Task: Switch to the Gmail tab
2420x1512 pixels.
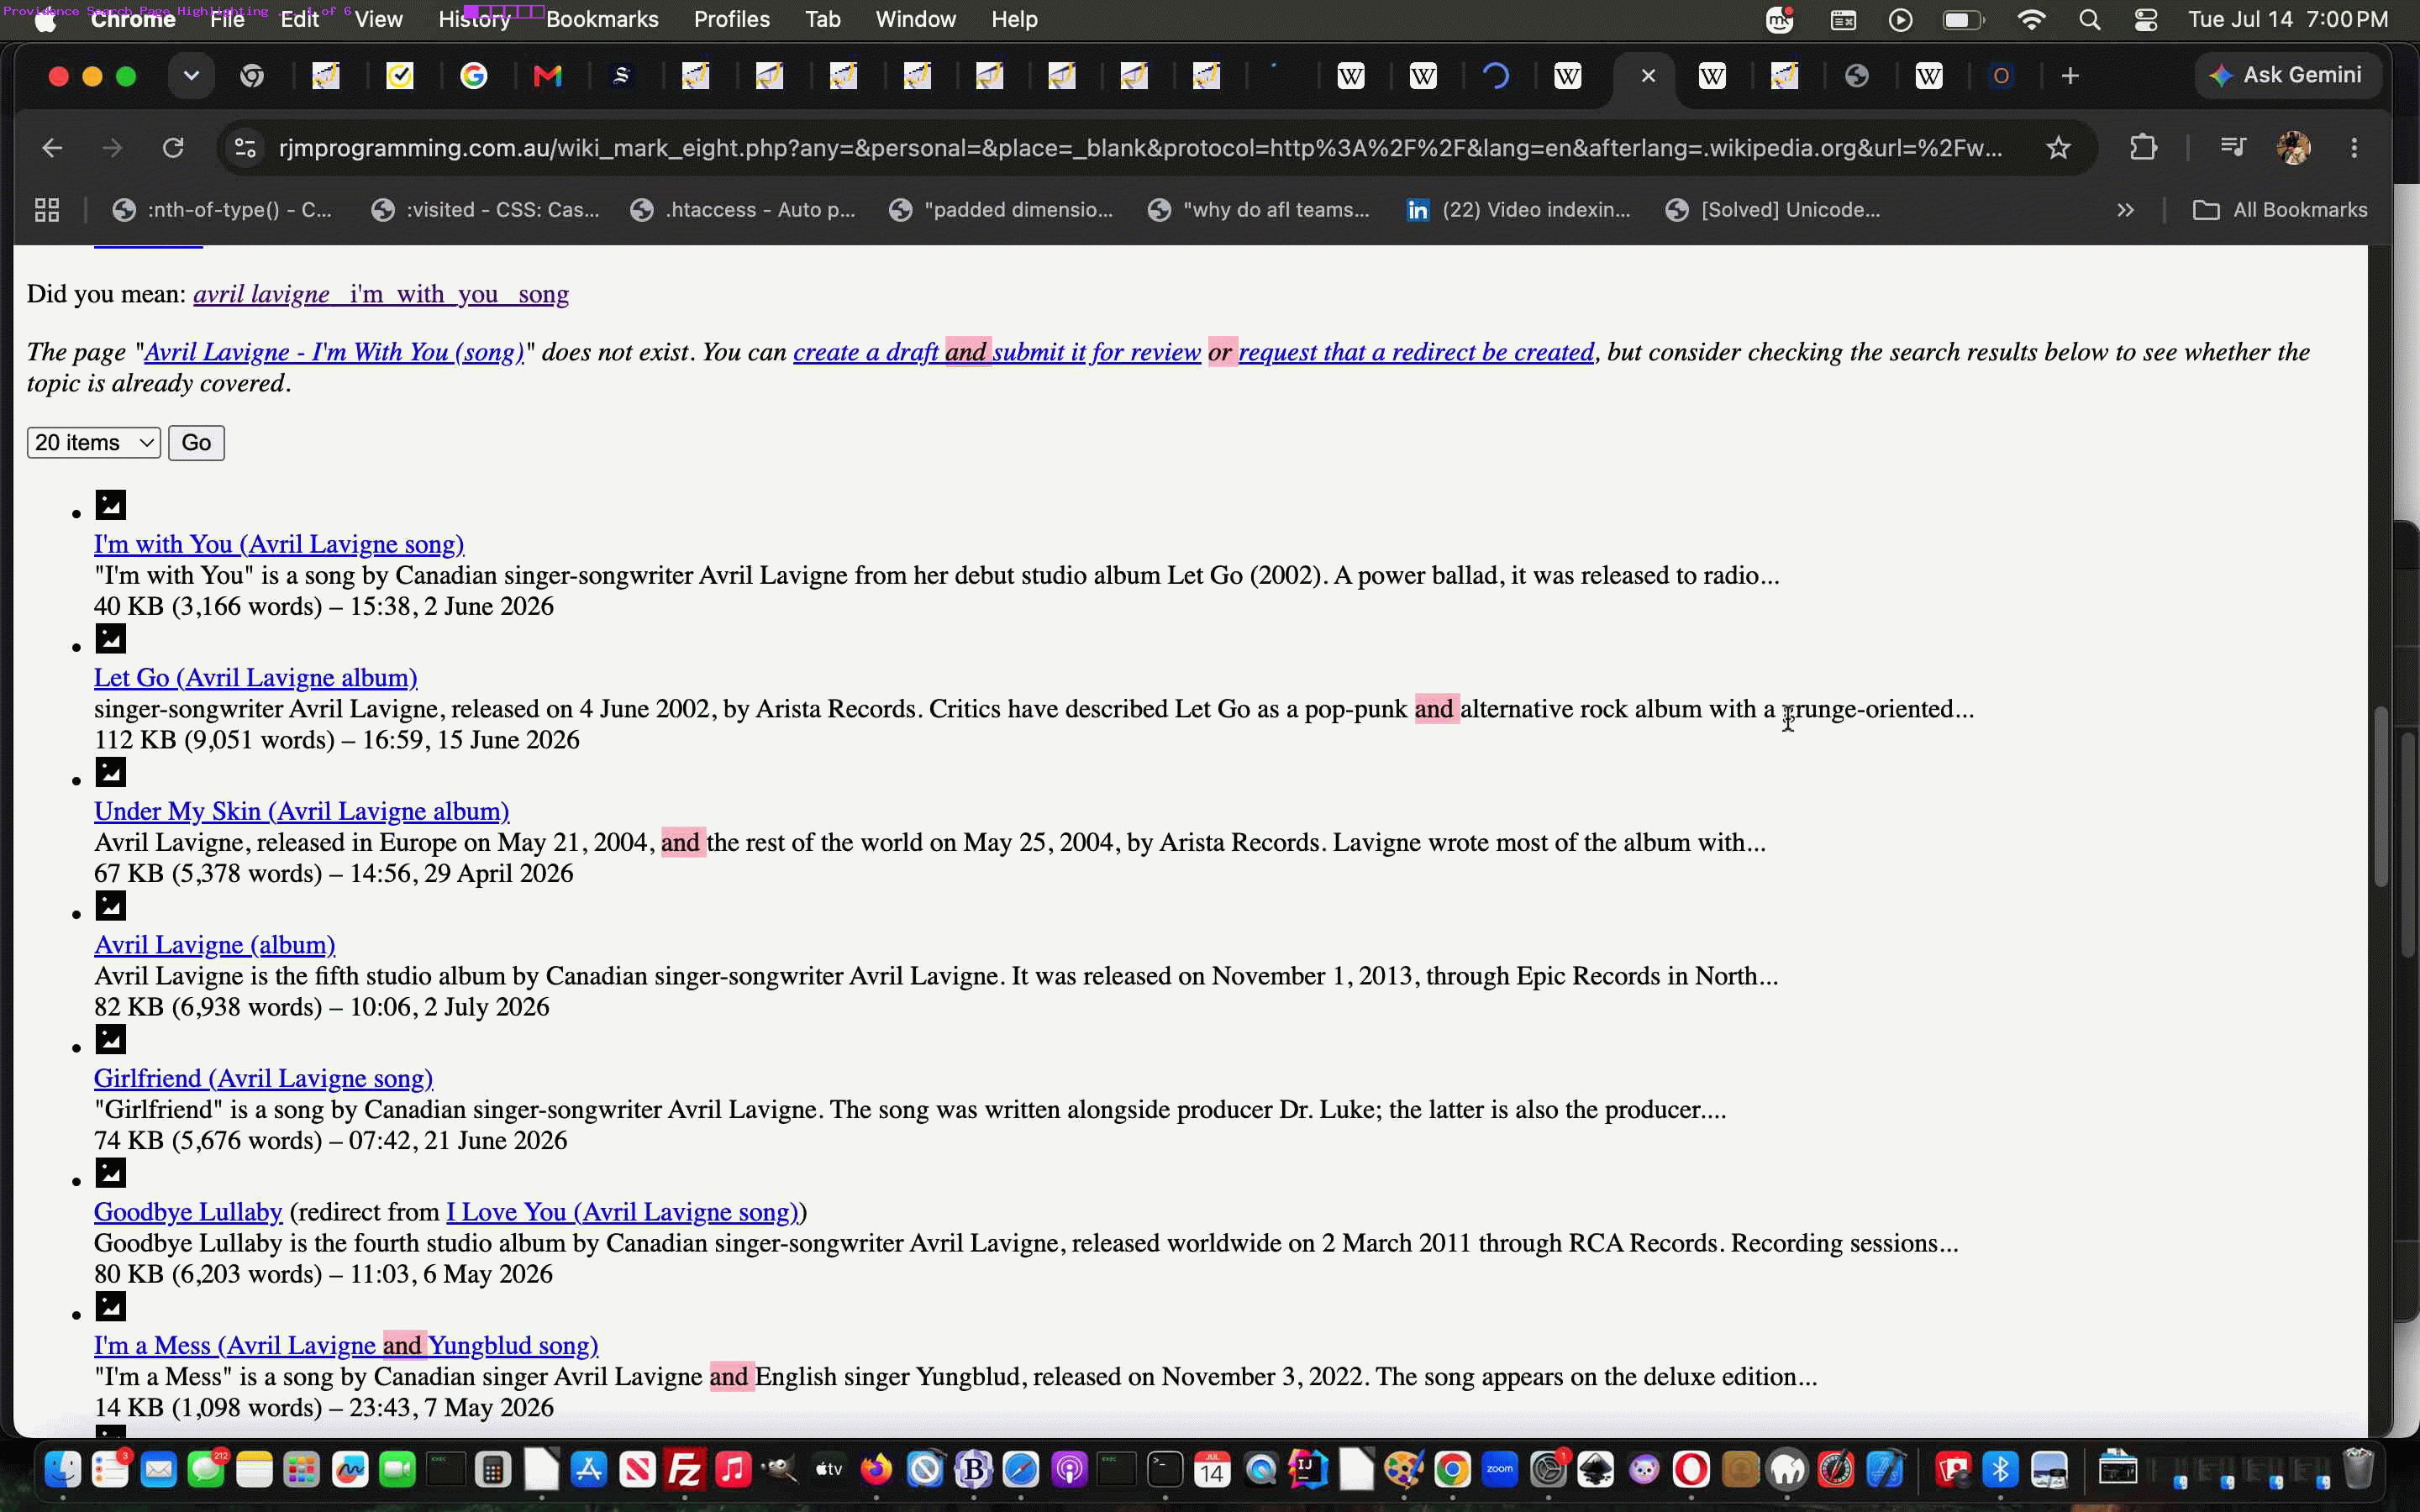Action: click(547, 76)
